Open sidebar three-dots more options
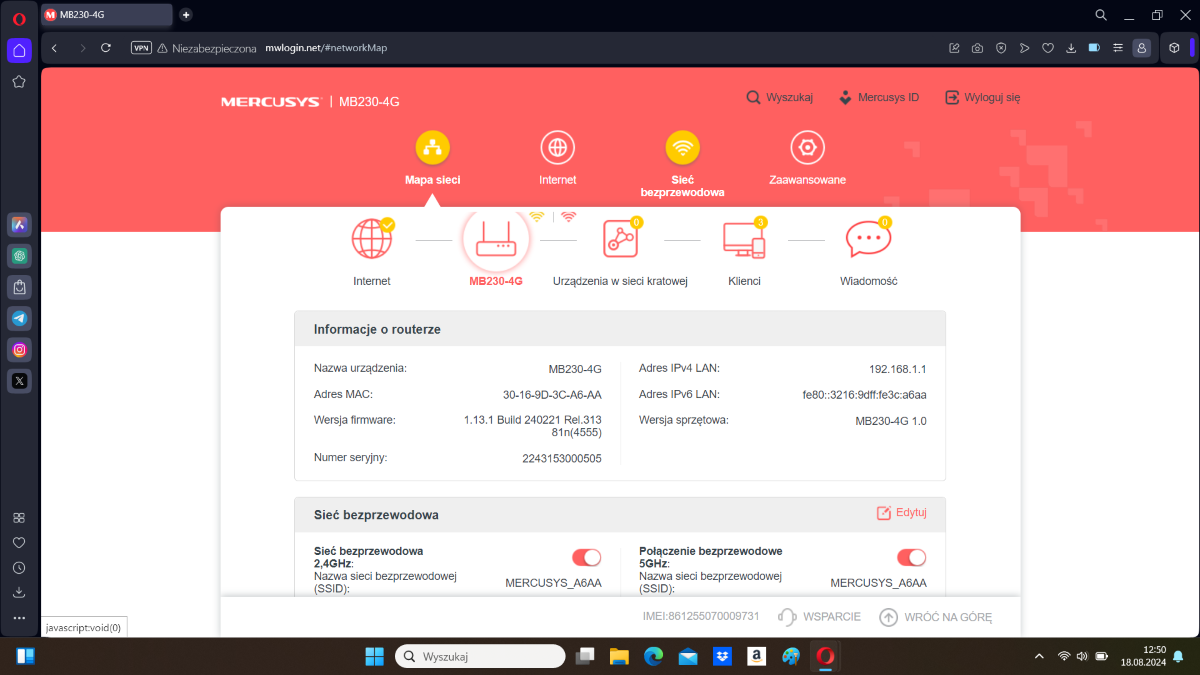The height and width of the screenshot is (675, 1200). [x=19, y=618]
